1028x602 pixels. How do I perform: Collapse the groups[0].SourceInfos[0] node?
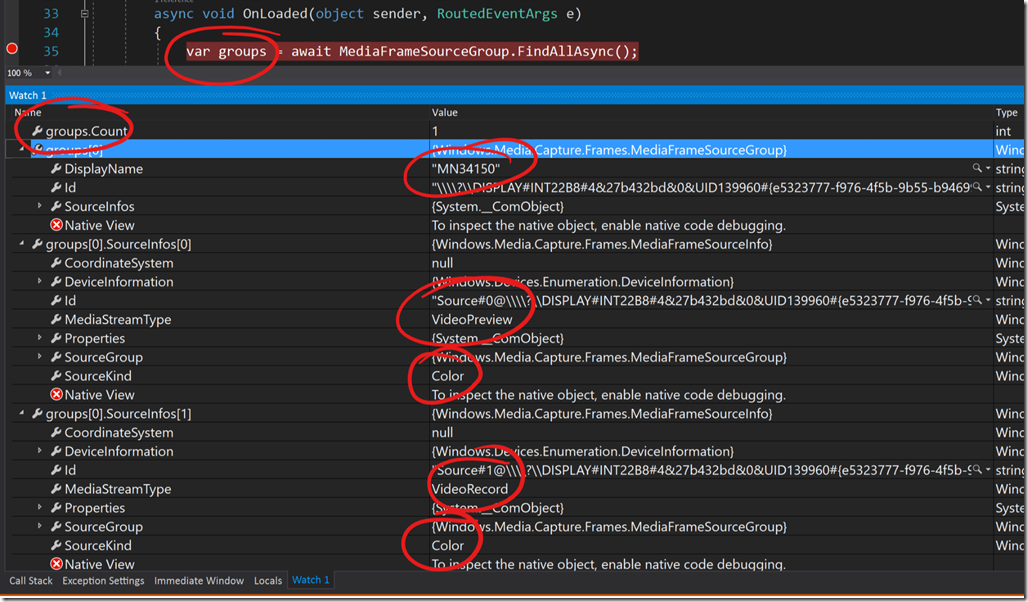click(22, 244)
